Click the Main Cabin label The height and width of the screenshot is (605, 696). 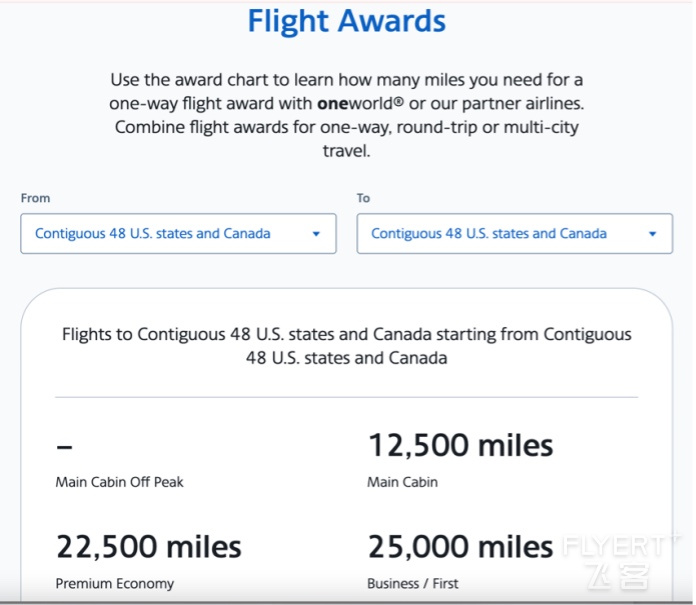[x=403, y=482]
